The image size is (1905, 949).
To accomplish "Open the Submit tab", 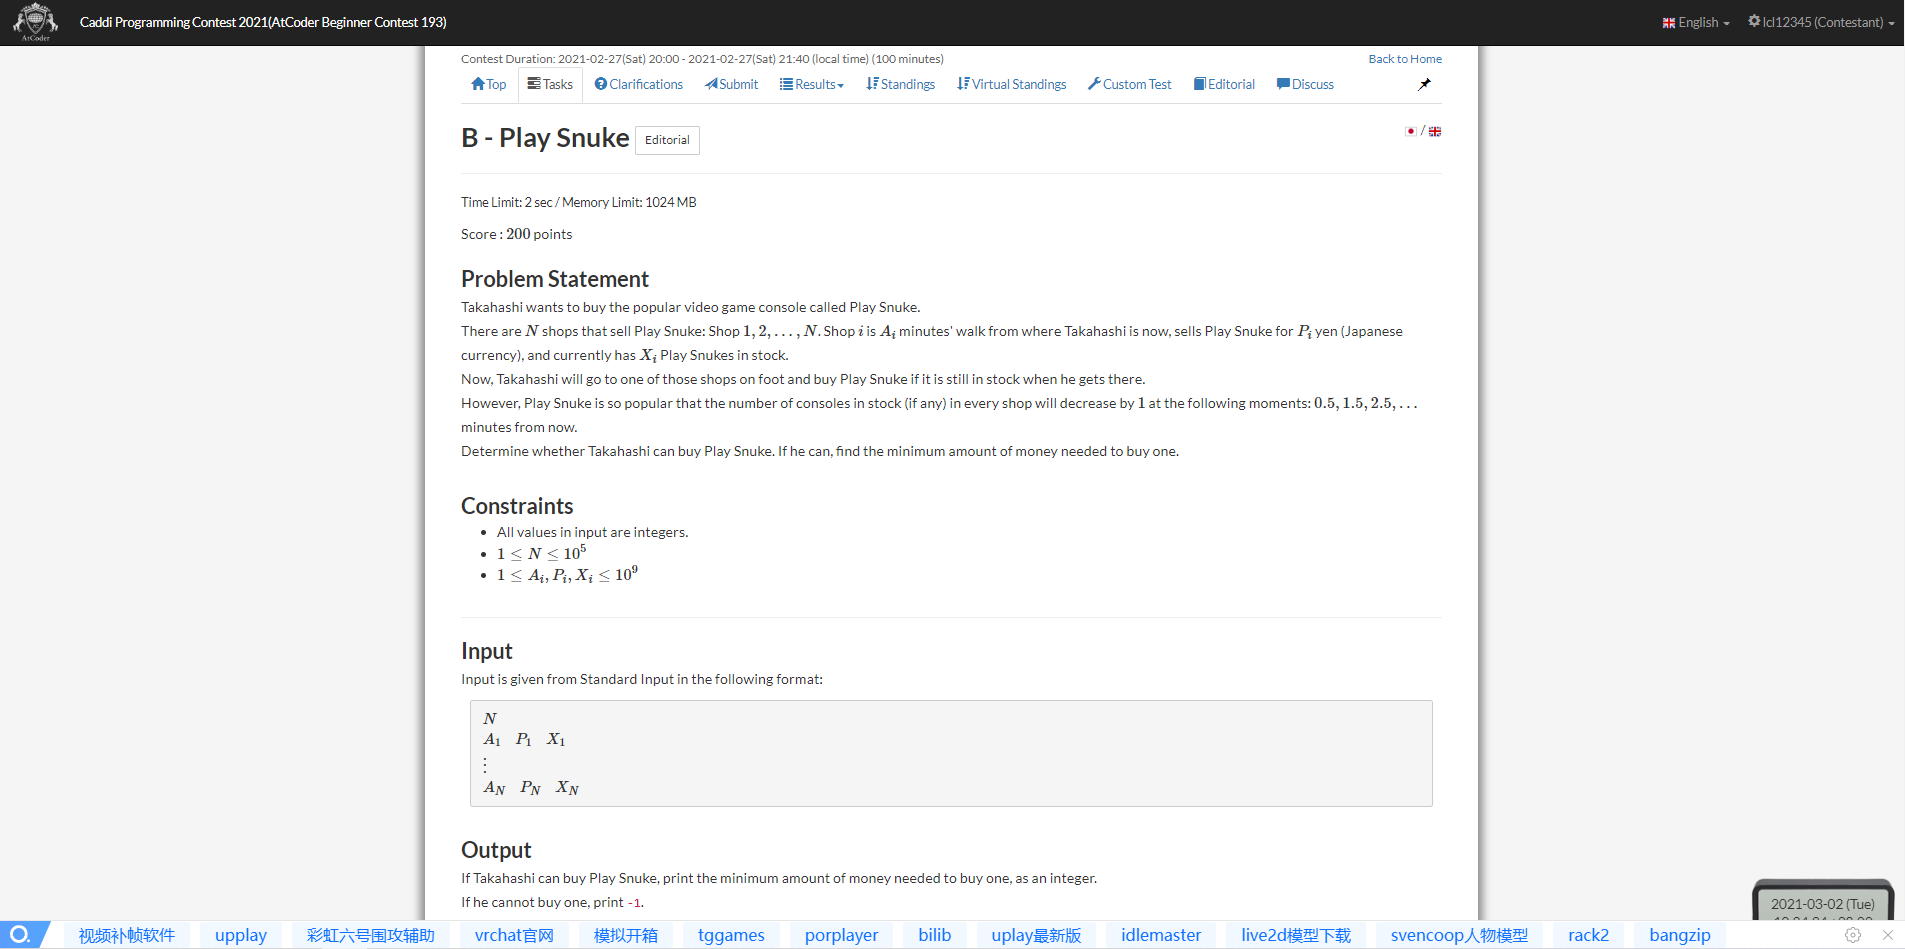I will click(731, 85).
